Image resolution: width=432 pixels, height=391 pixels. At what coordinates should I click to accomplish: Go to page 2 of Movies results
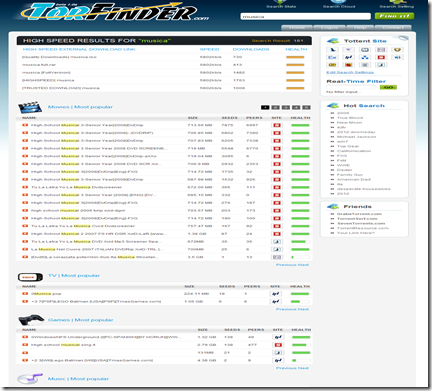(x=275, y=107)
